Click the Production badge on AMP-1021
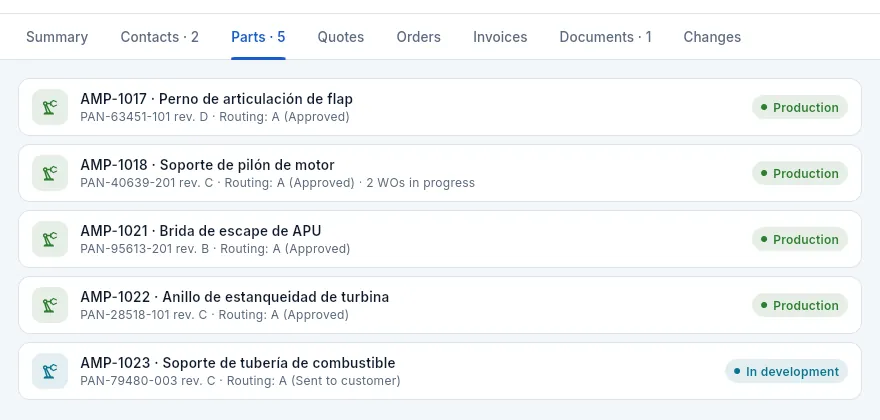 coord(800,239)
